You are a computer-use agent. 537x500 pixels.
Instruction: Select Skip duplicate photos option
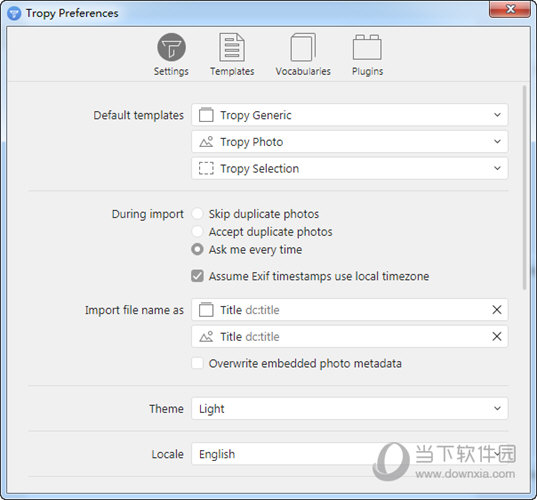coord(197,214)
